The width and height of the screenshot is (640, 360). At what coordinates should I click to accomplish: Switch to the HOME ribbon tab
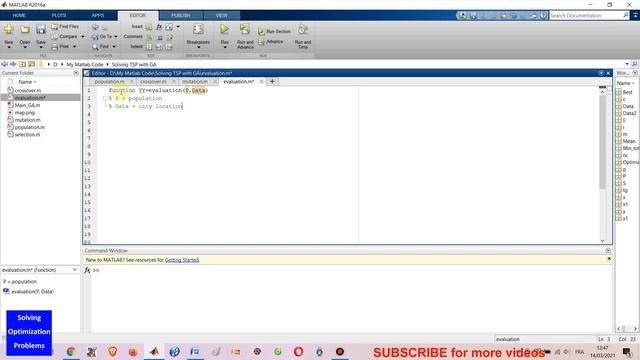pos(19,16)
